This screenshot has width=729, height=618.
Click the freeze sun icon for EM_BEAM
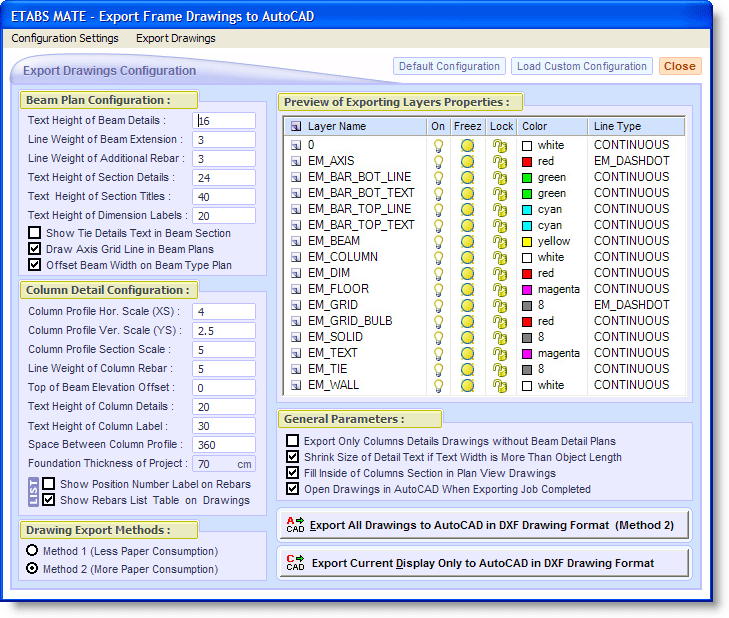coord(468,241)
